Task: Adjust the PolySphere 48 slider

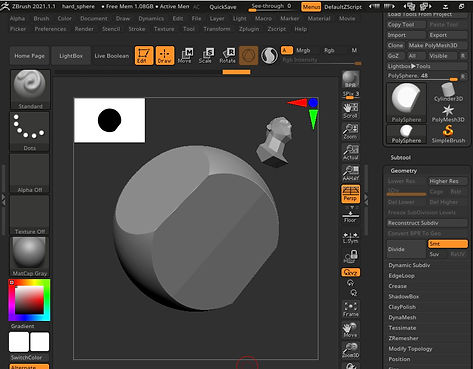Action: tap(423, 76)
